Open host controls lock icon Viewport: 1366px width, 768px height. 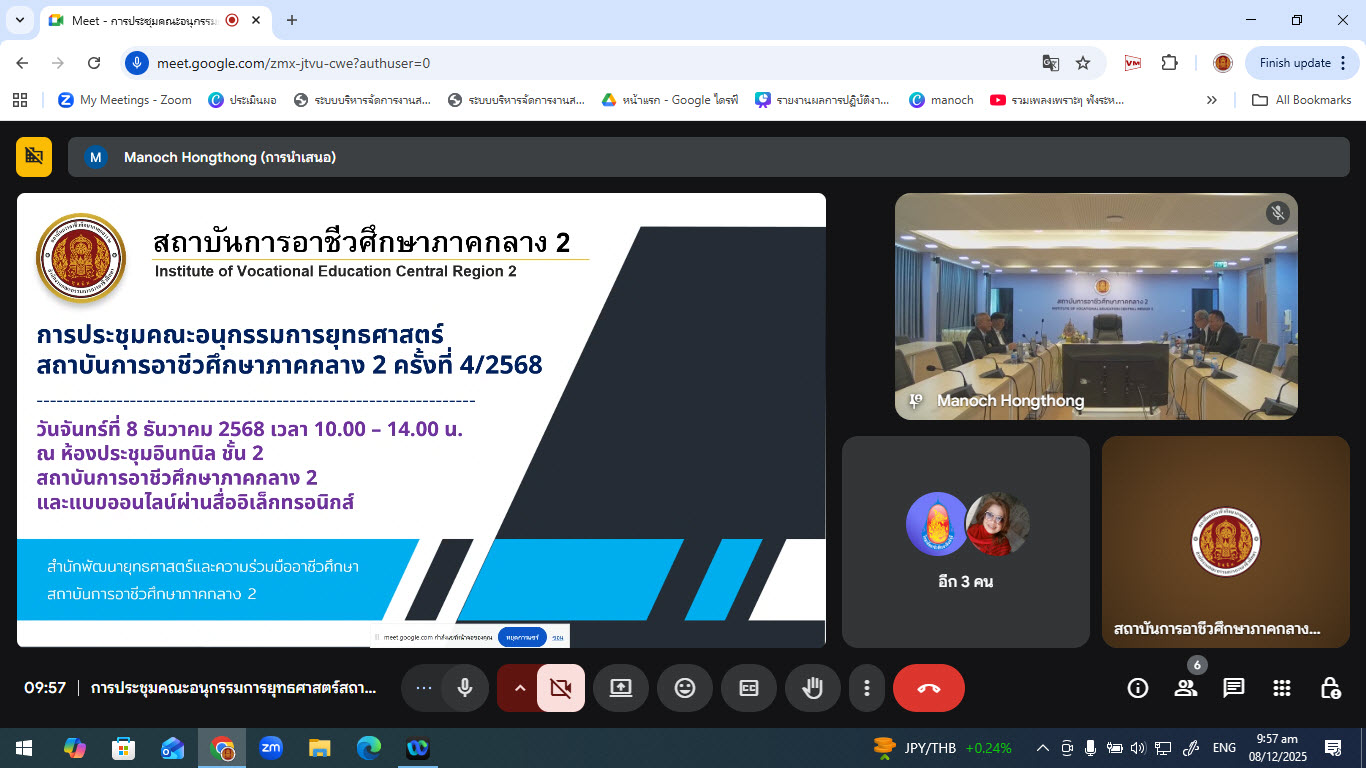1330,688
